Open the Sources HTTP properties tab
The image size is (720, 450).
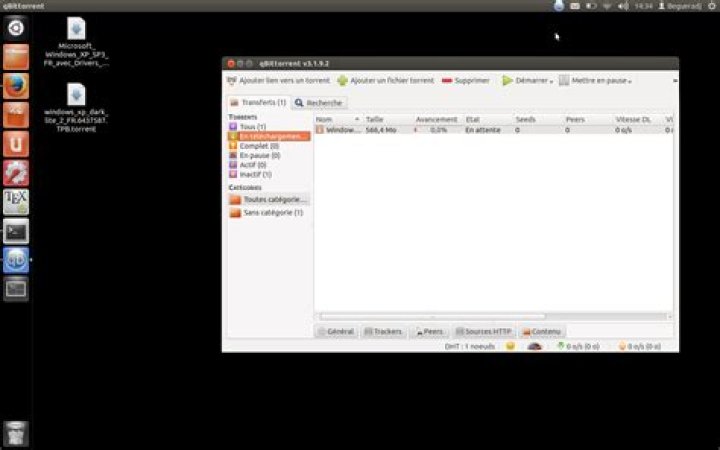tap(484, 332)
